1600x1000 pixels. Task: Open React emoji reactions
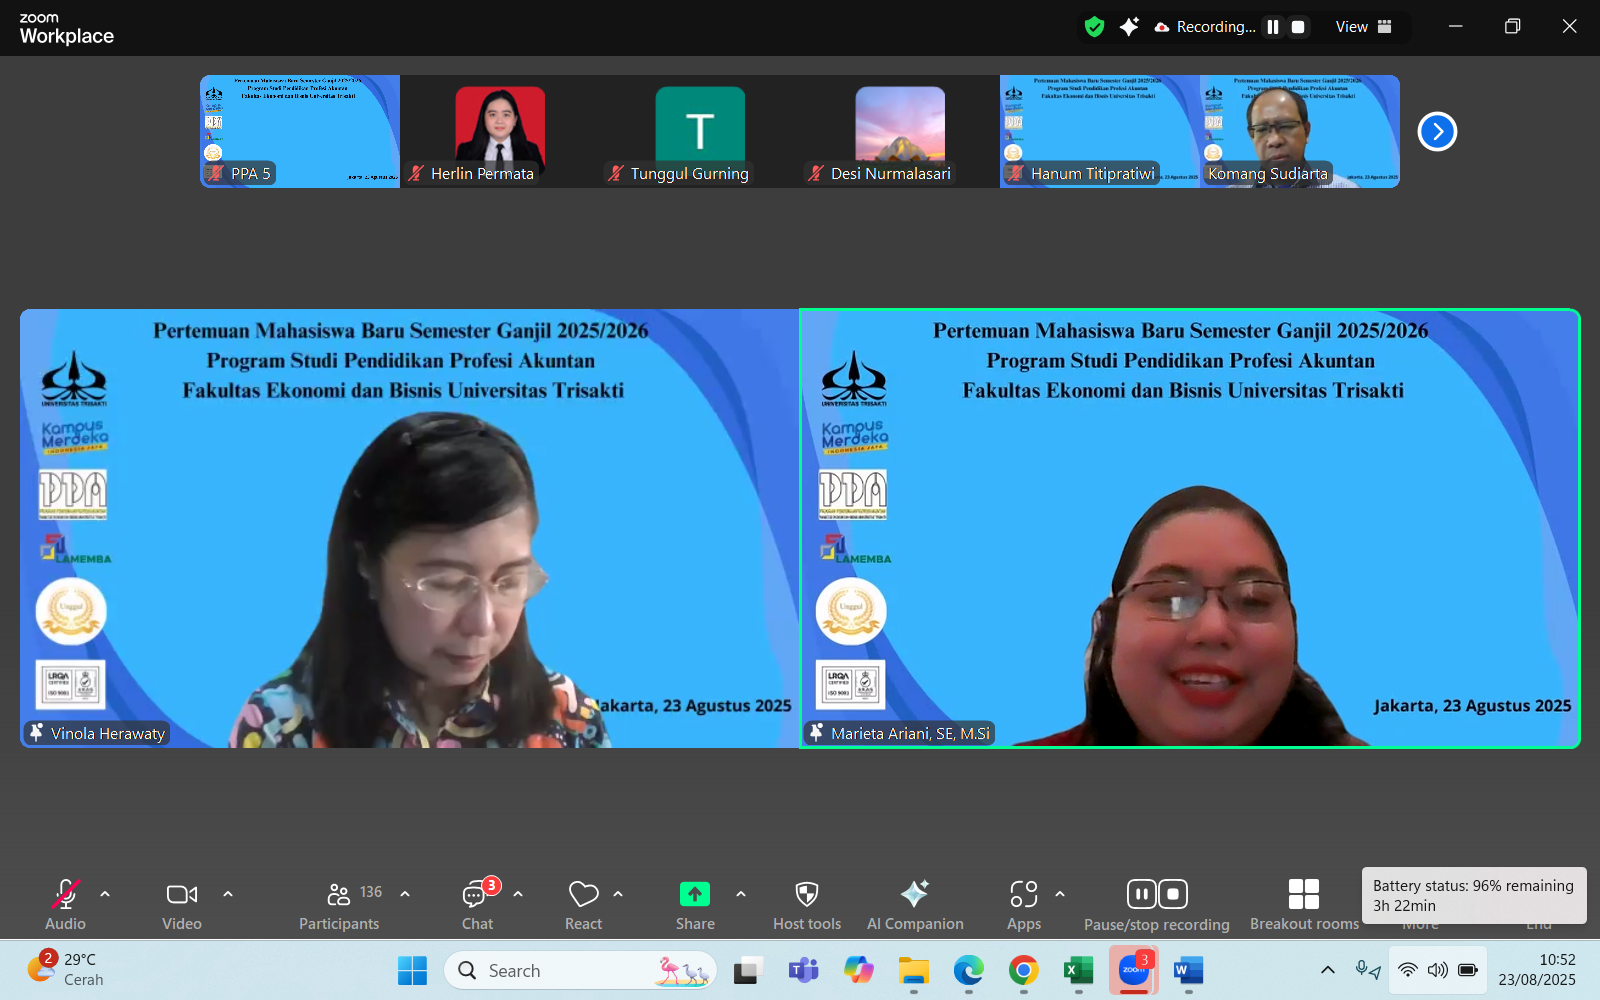tap(583, 904)
